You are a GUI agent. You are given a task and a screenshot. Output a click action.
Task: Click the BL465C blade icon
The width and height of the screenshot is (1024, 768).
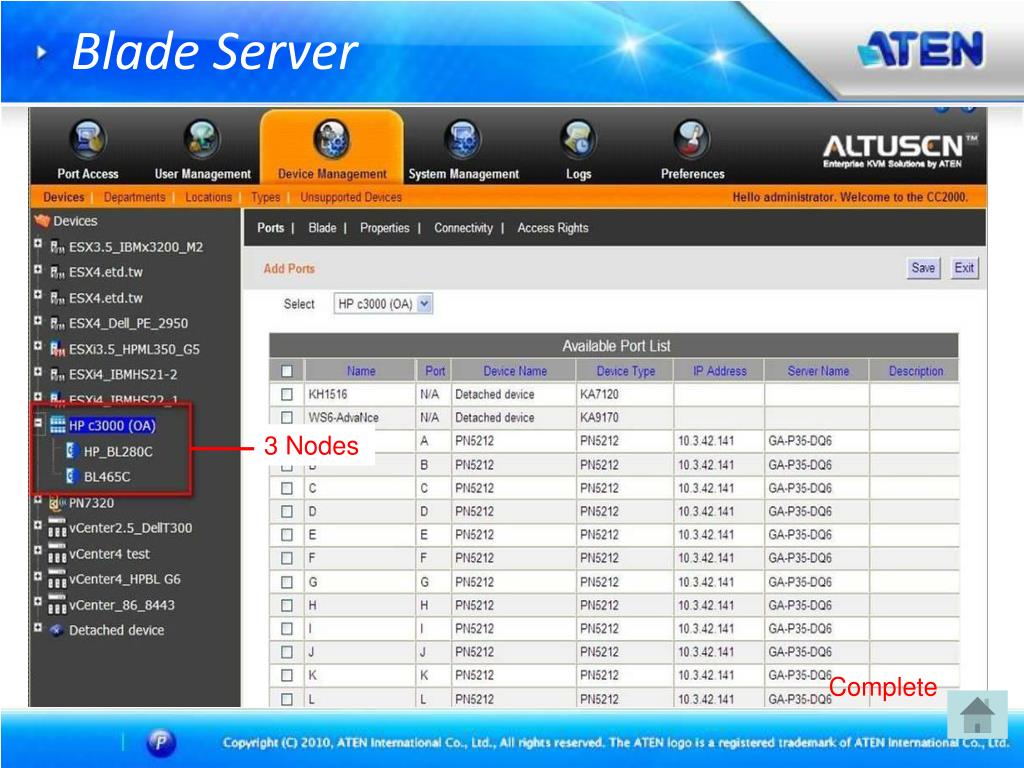(72, 476)
